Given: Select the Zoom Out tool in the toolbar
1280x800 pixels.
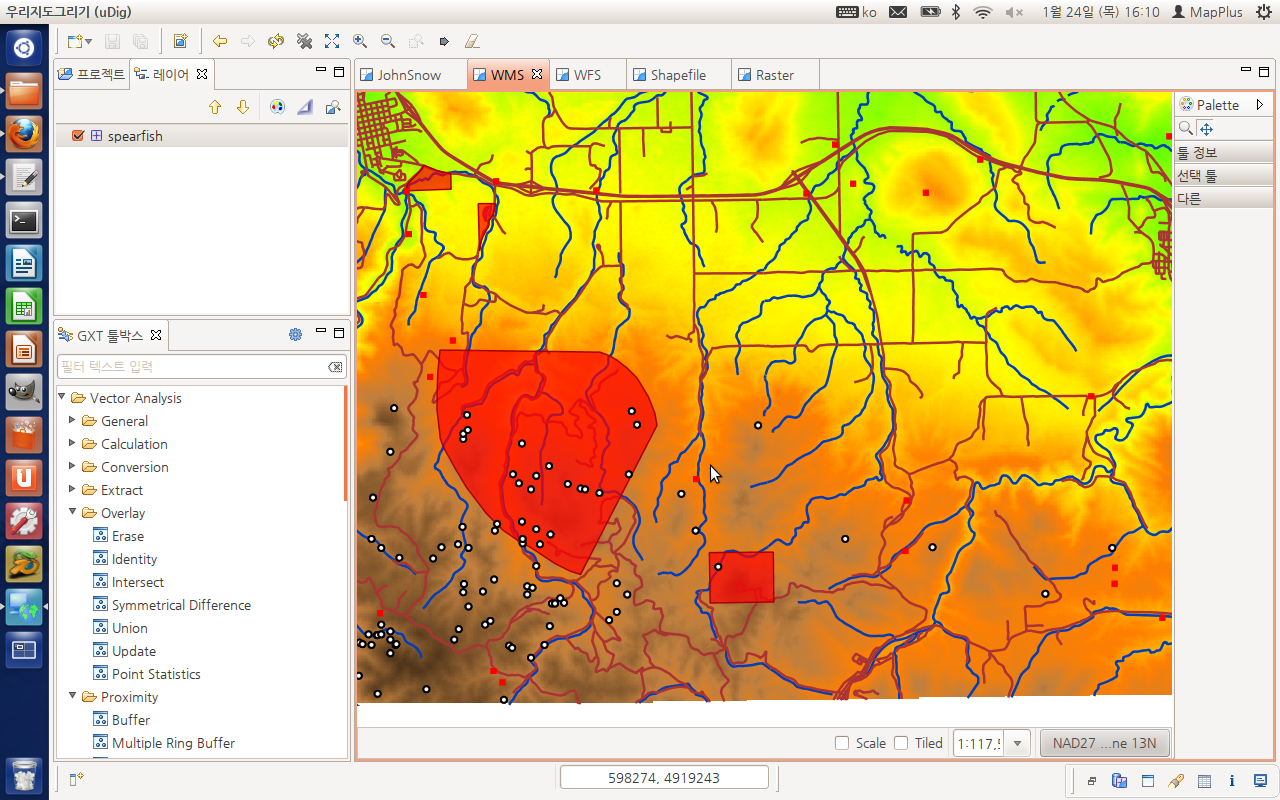Looking at the screenshot, I should point(387,42).
